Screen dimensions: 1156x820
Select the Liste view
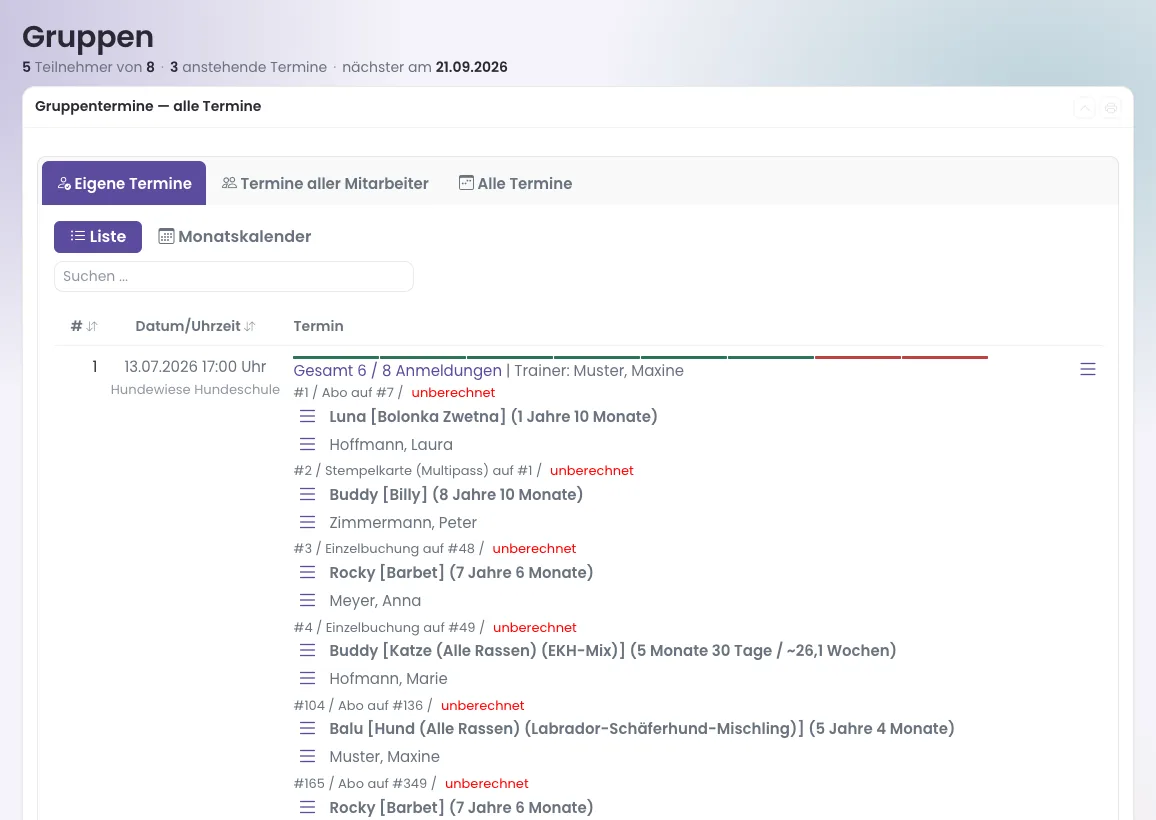point(98,237)
